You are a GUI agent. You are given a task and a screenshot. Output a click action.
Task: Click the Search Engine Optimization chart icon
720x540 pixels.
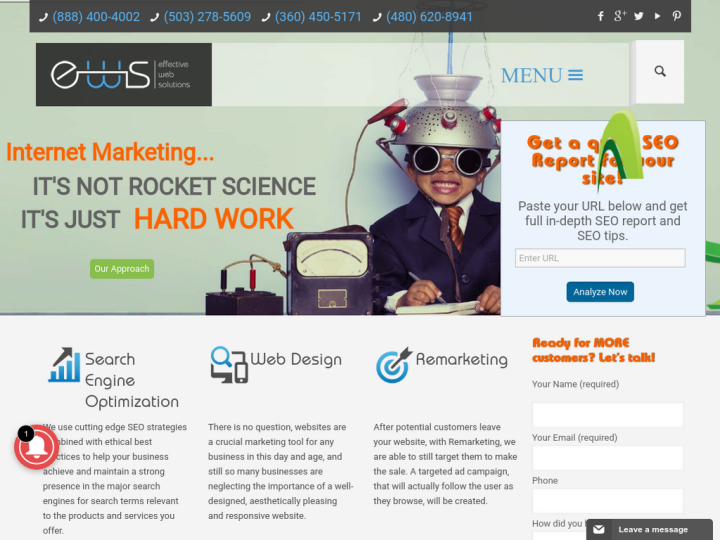[x=64, y=365]
